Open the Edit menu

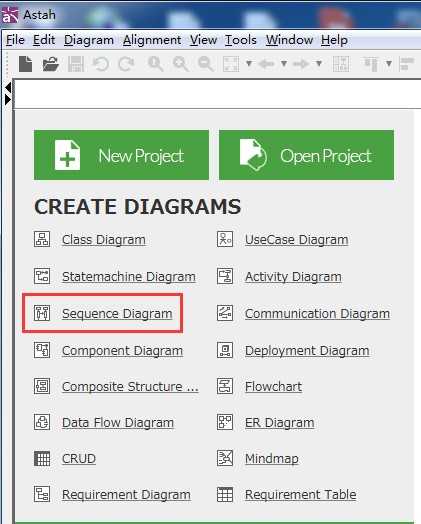pos(44,40)
